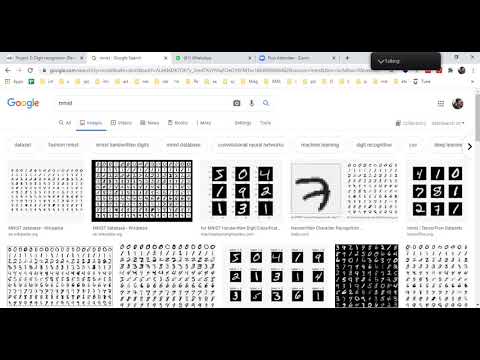Click the mnist search text field
This screenshot has width=480, height=360.
(143, 103)
